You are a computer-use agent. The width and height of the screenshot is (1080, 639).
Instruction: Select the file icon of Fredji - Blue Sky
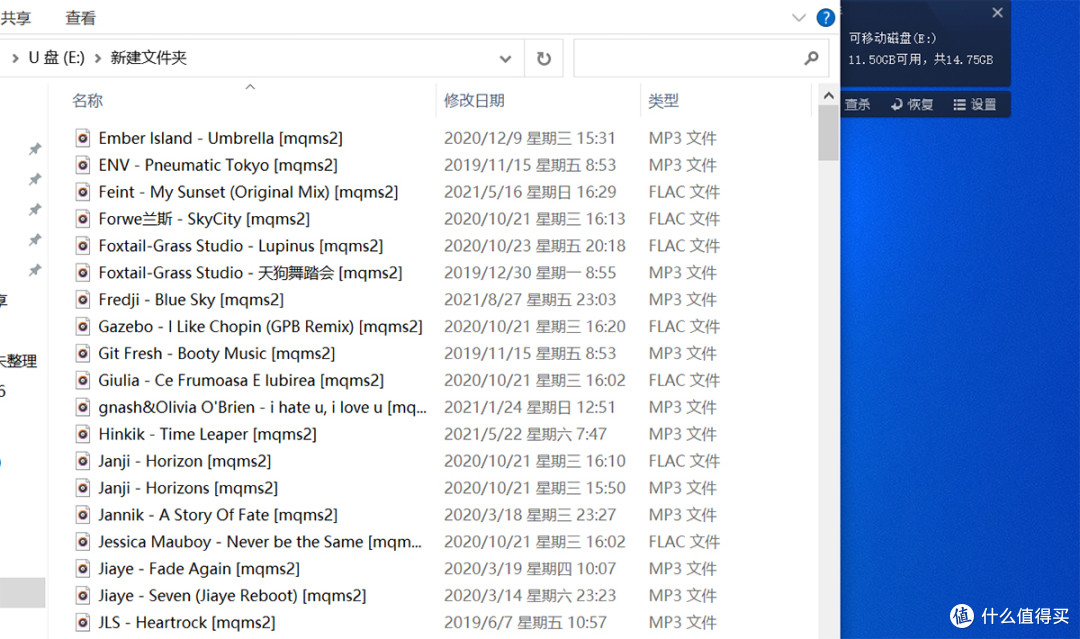83,300
